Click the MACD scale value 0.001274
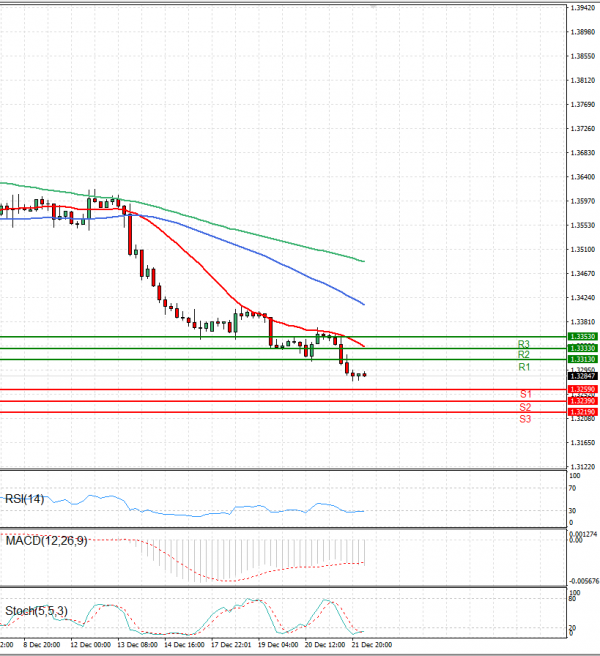This screenshot has width=600, height=656. pyautogui.click(x=584, y=535)
